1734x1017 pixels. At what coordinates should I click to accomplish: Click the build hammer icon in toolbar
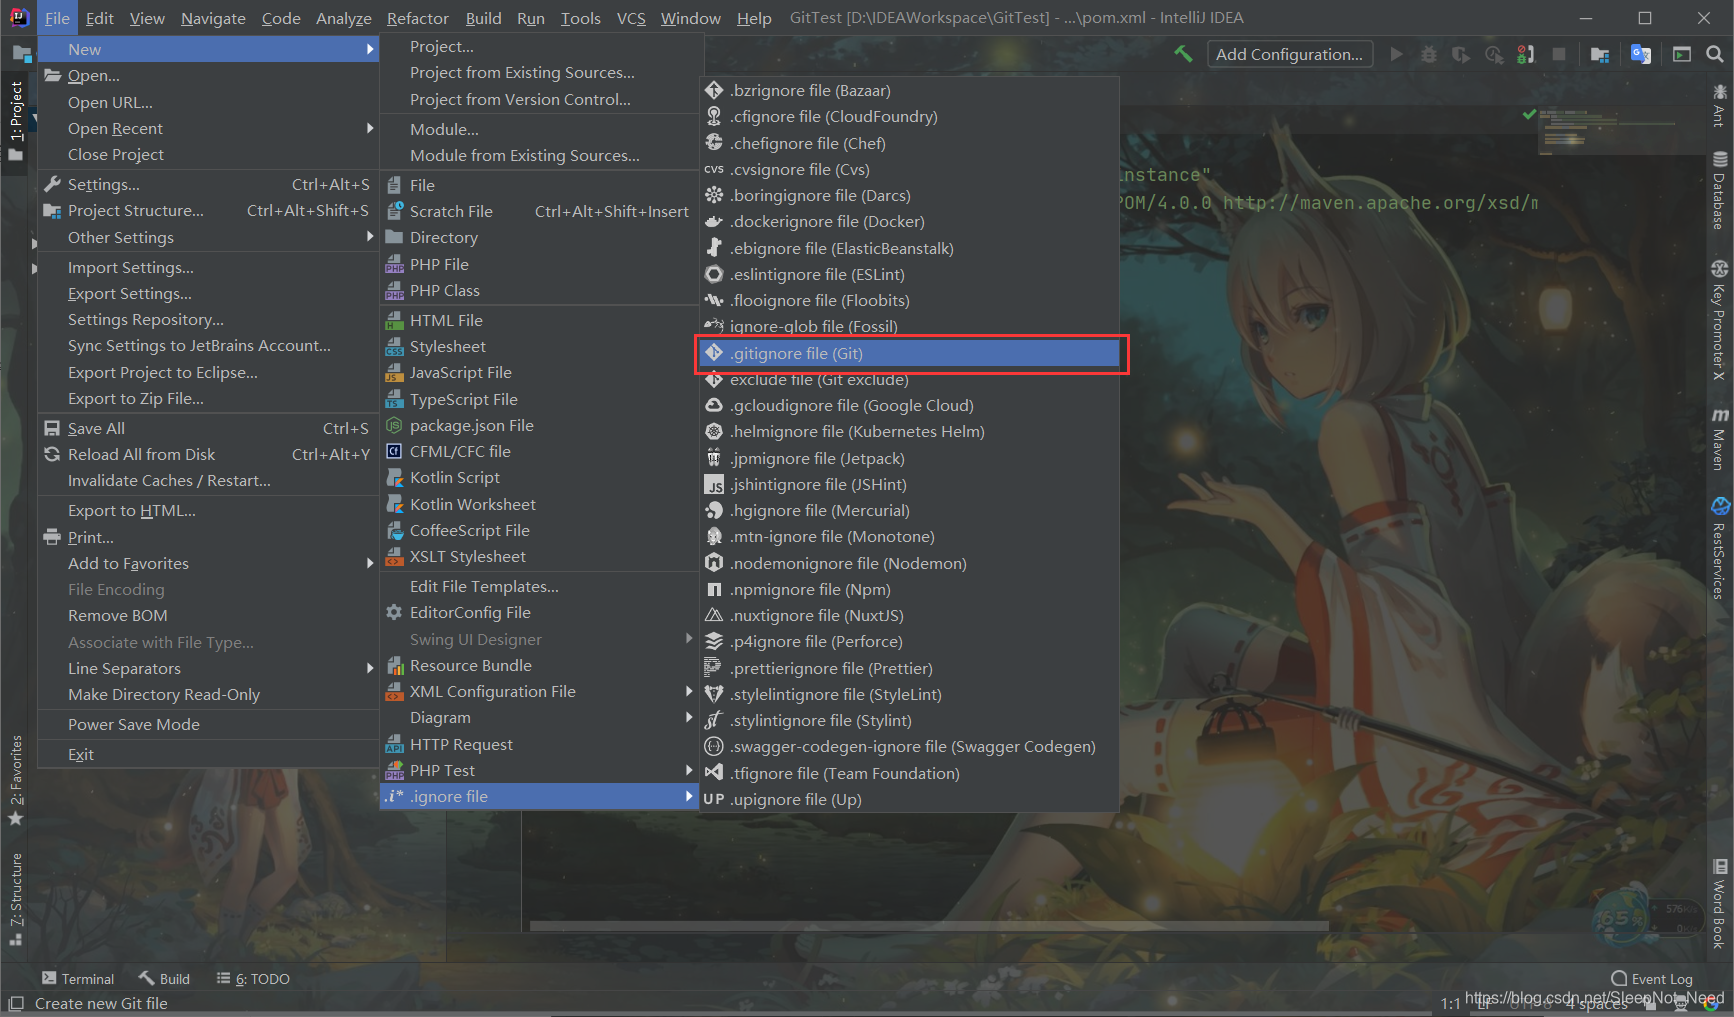click(1183, 54)
